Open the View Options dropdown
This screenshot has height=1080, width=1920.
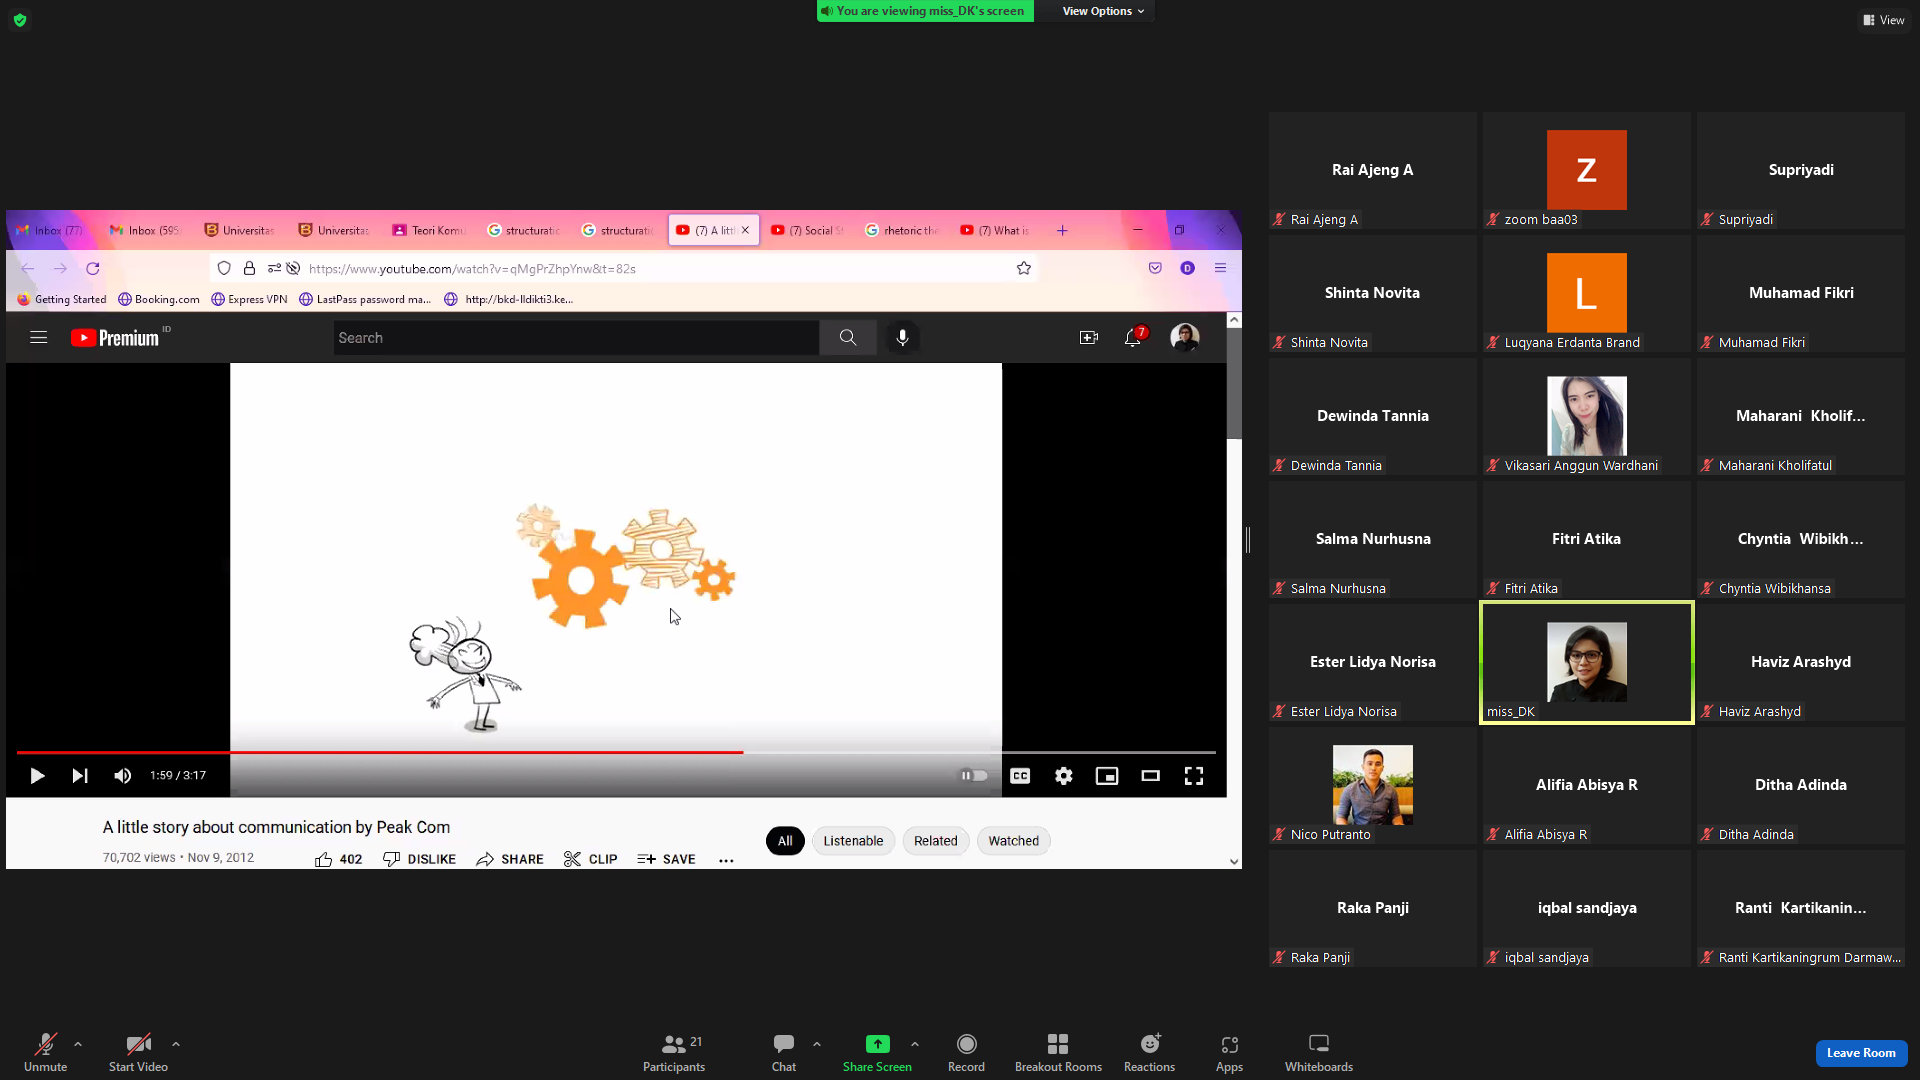tap(1102, 11)
